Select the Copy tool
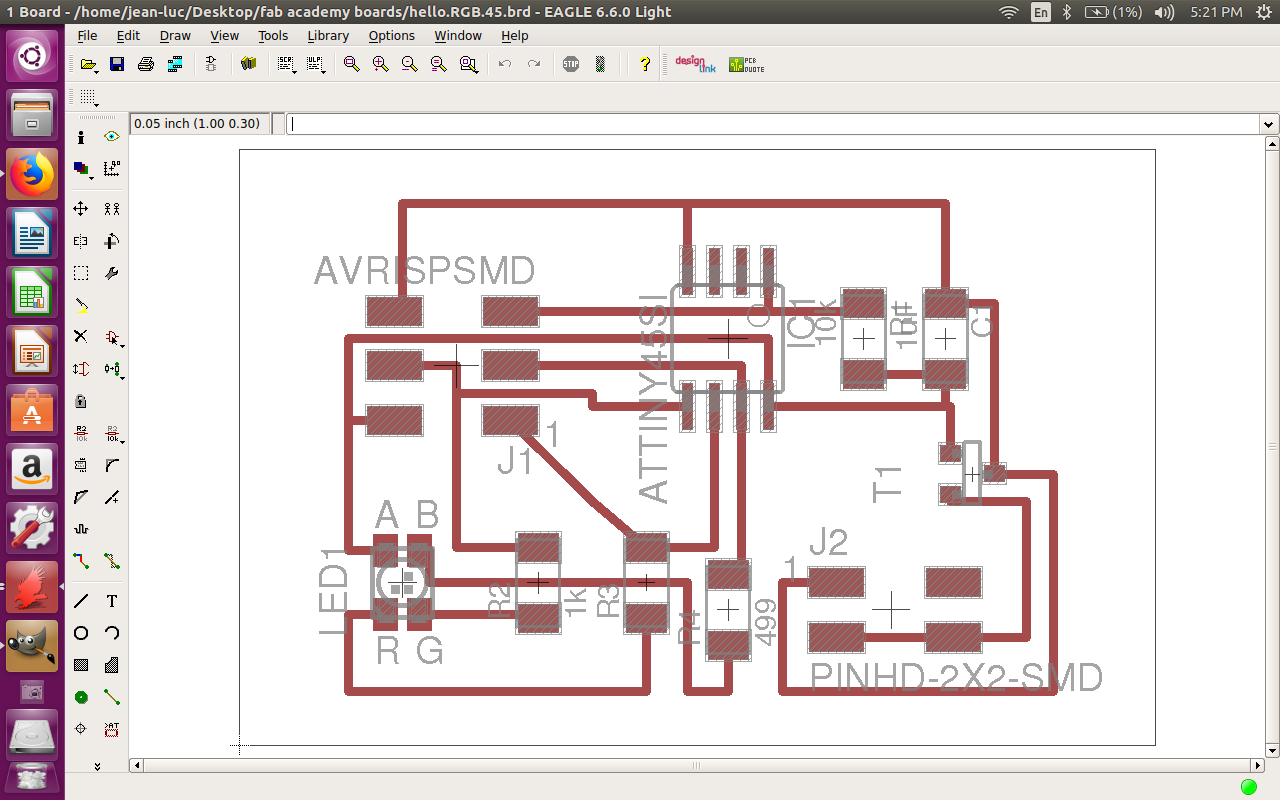The image size is (1280, 800). [112, 209]
